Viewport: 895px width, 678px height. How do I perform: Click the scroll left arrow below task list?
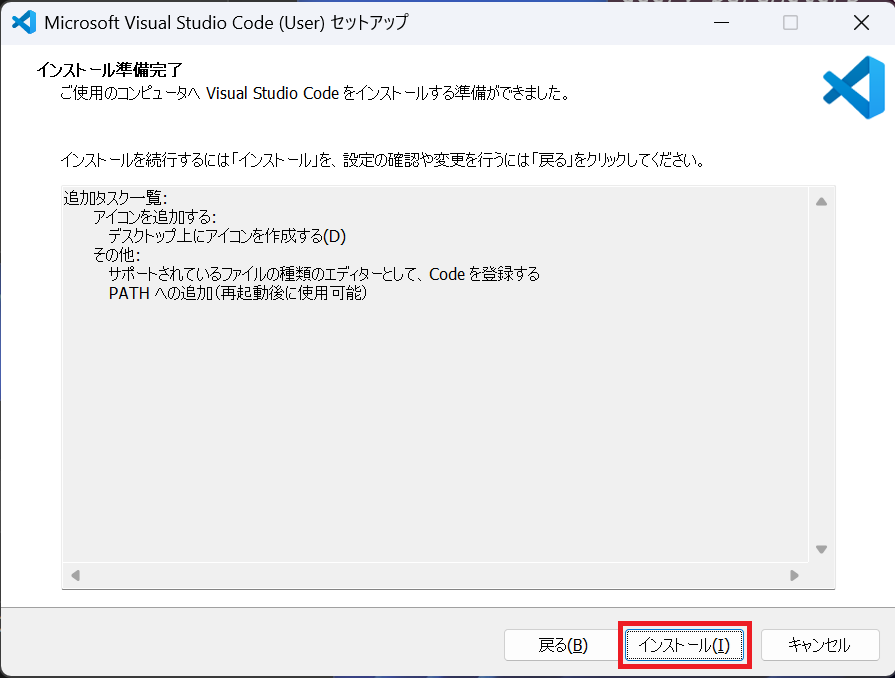75,575
